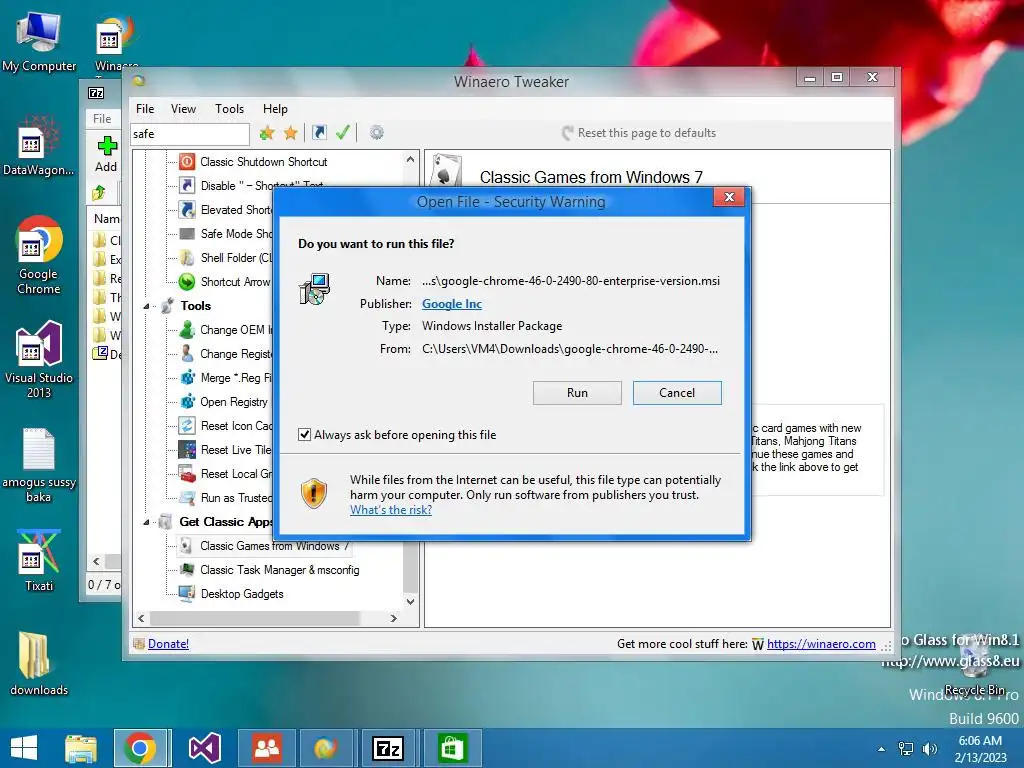Open Windows Store from the taskbar

pyautogui.click(x=452, y=748)
